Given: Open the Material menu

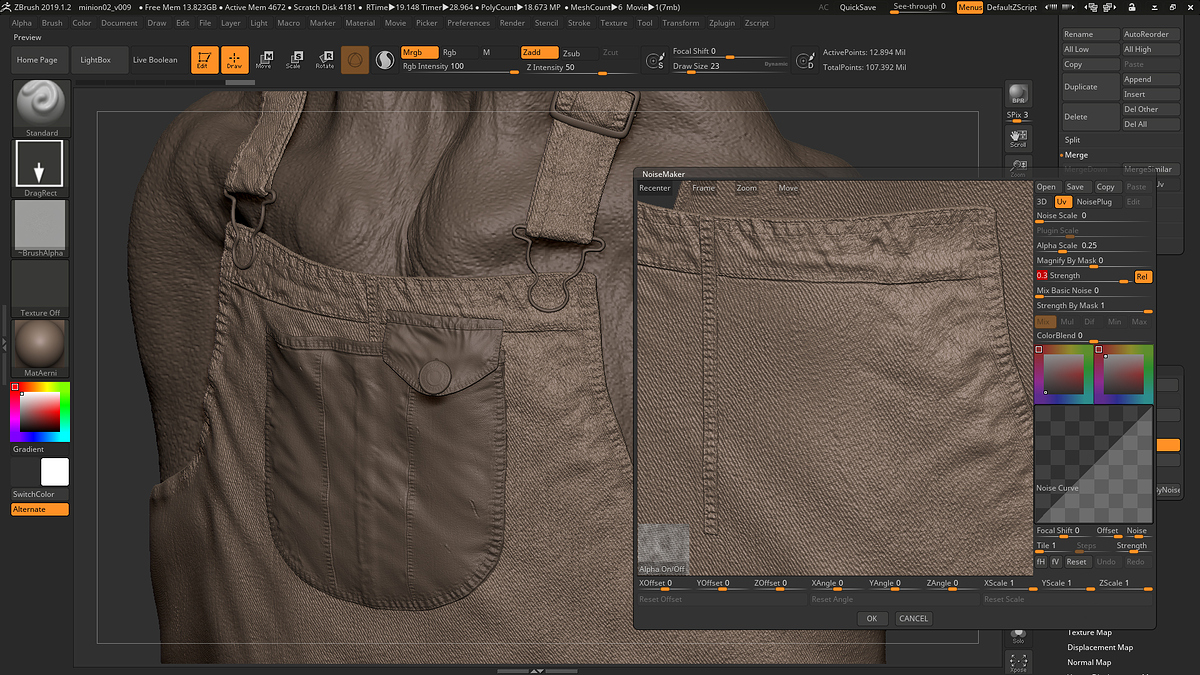Looking at the screenshot, I should pos(360,22).
